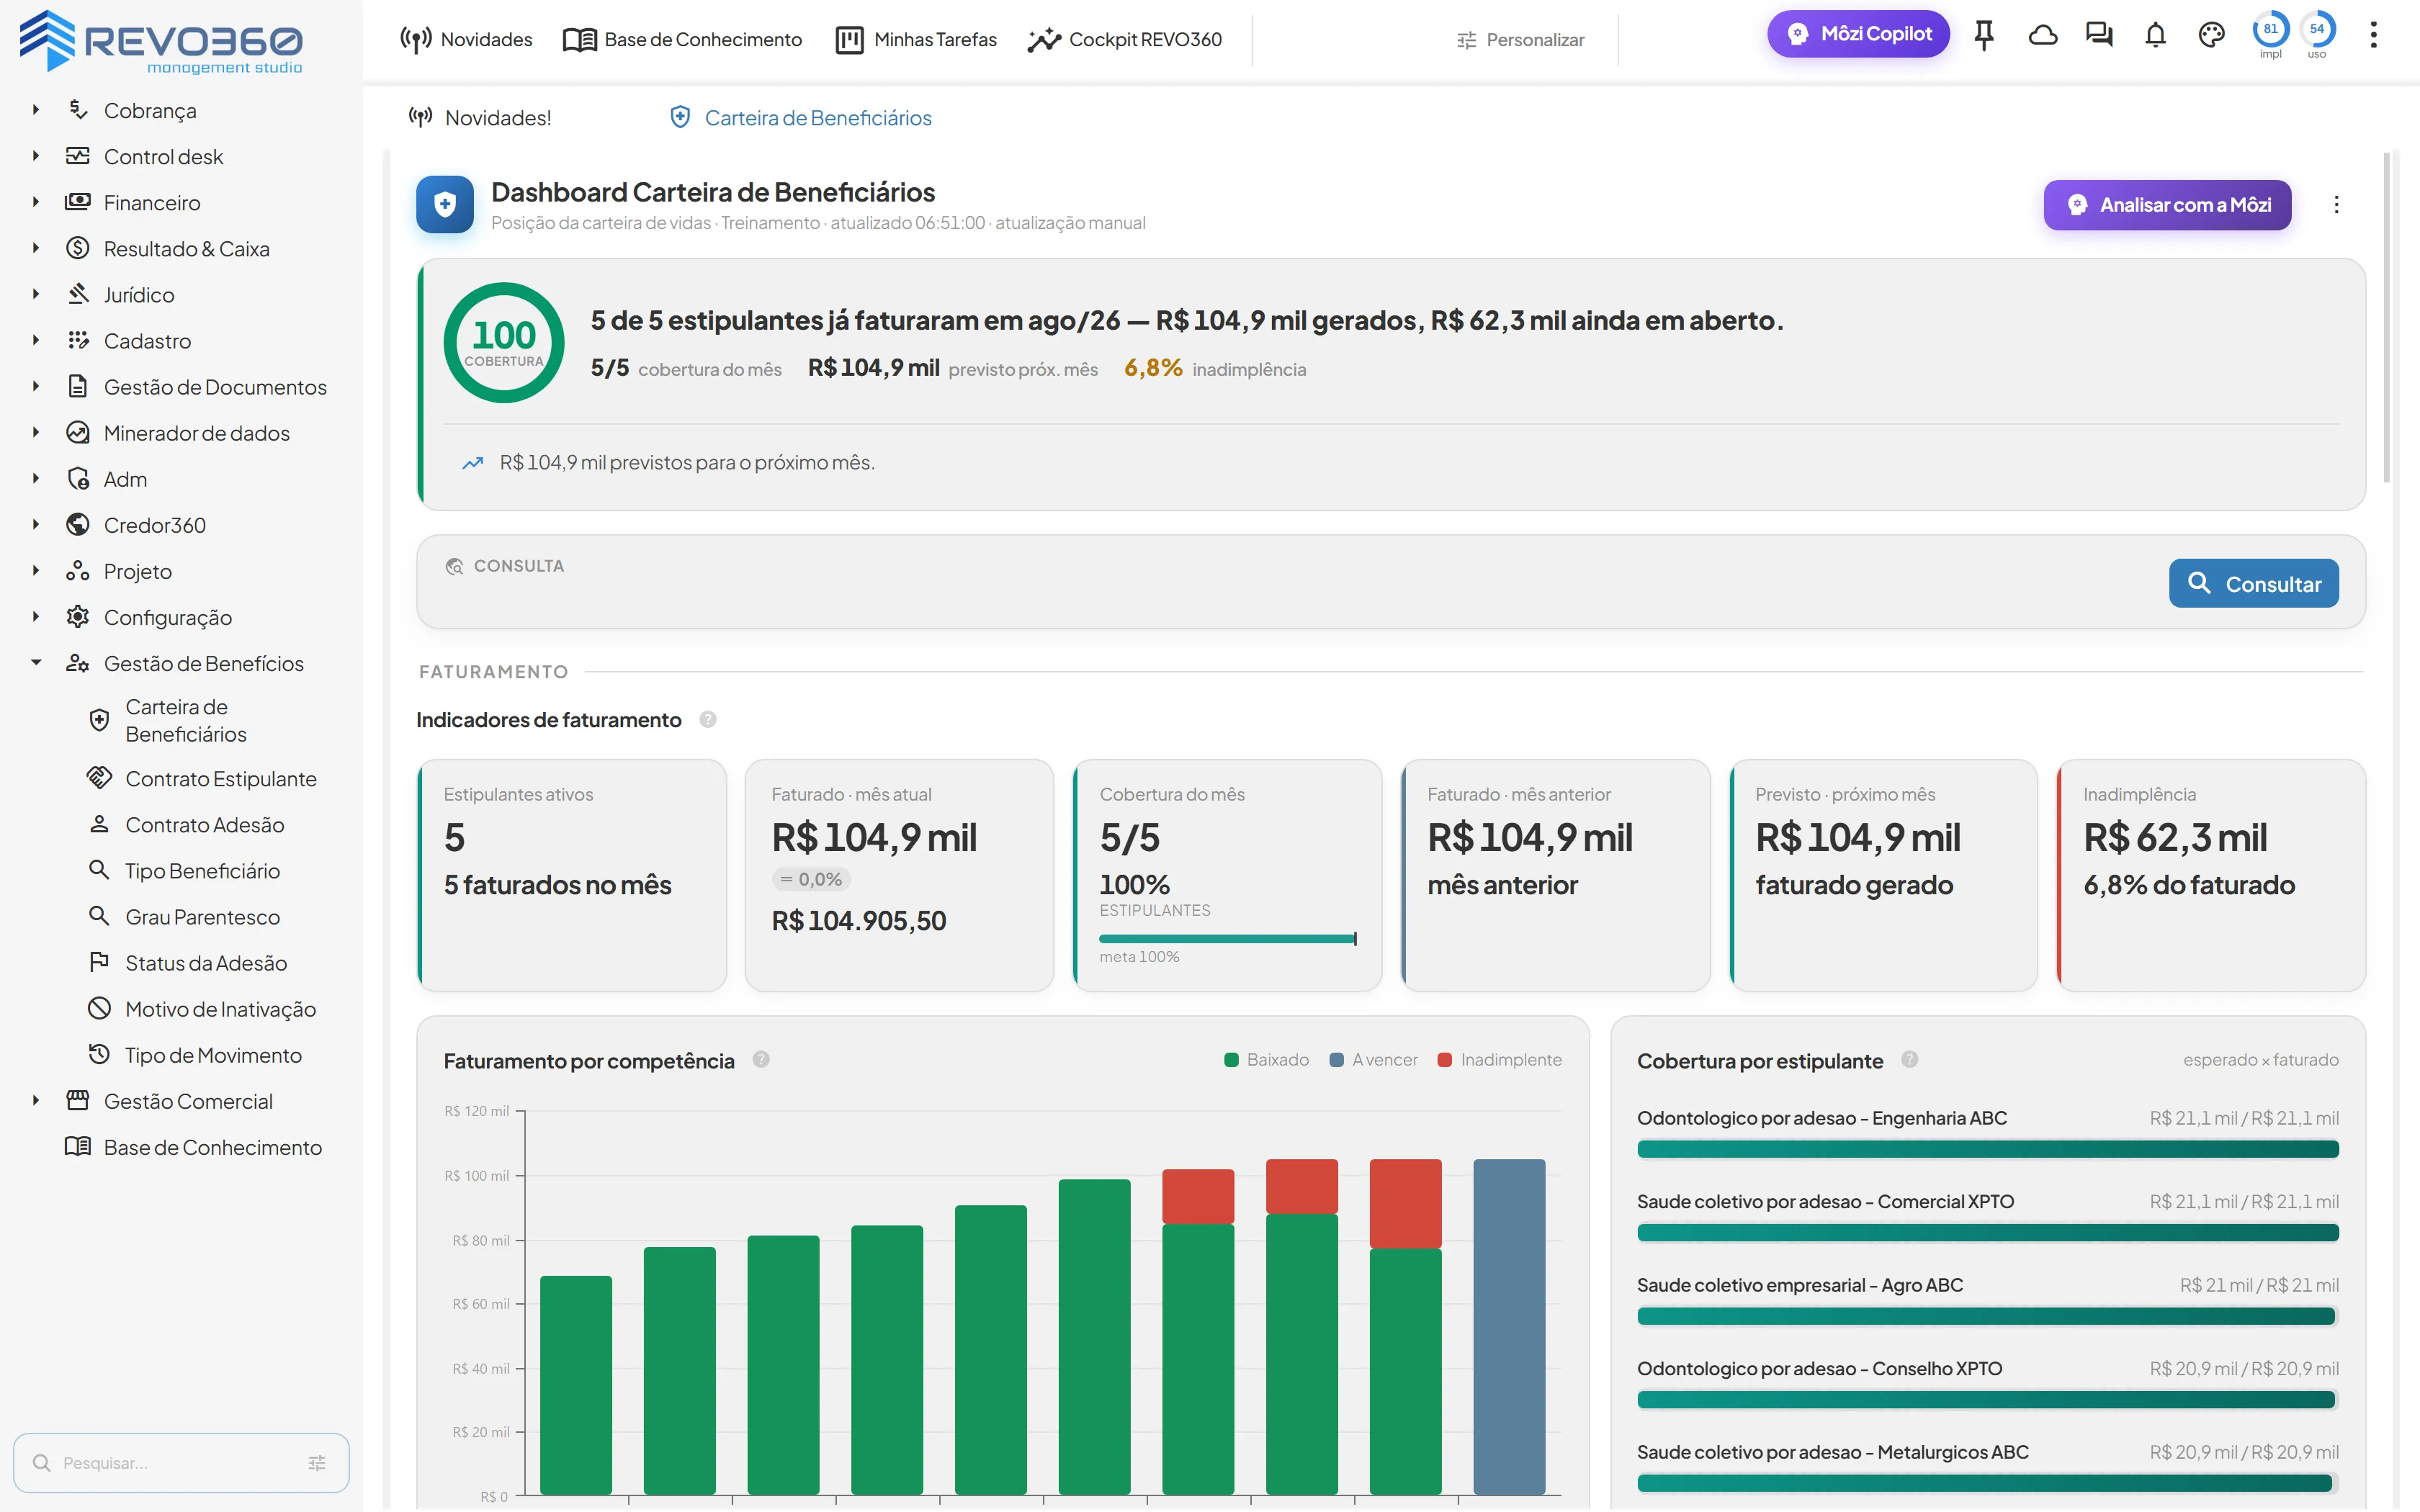
Task: Toggle the A vencer legend series
Action: click(1374, 1059)
